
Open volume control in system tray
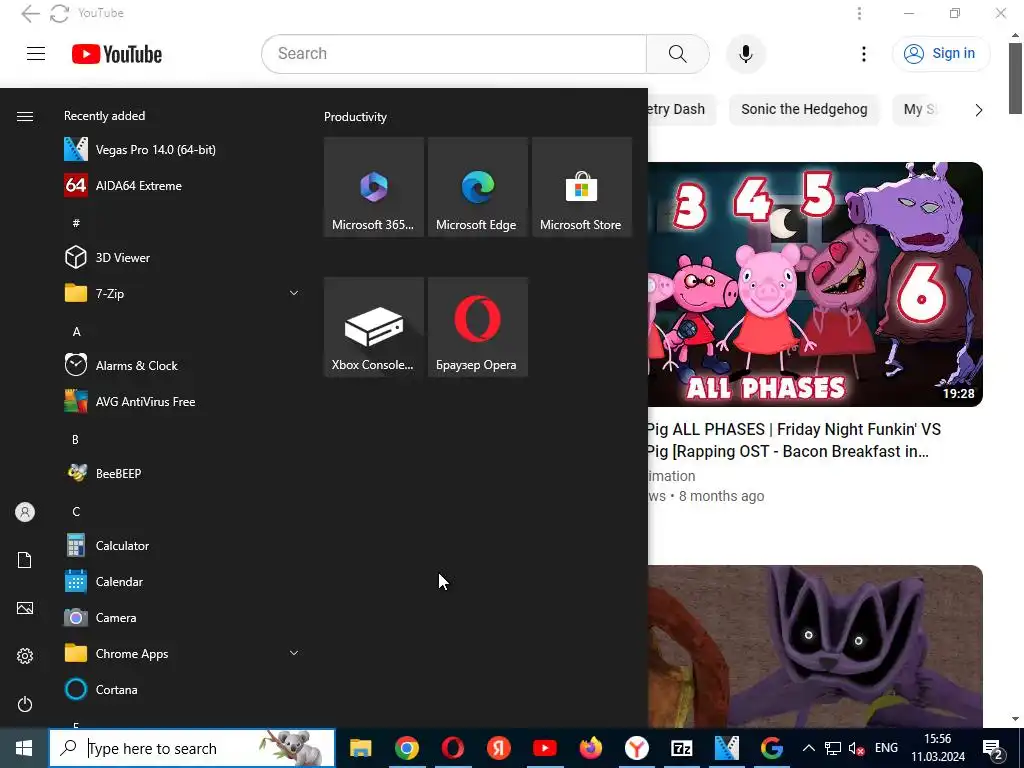856,748
